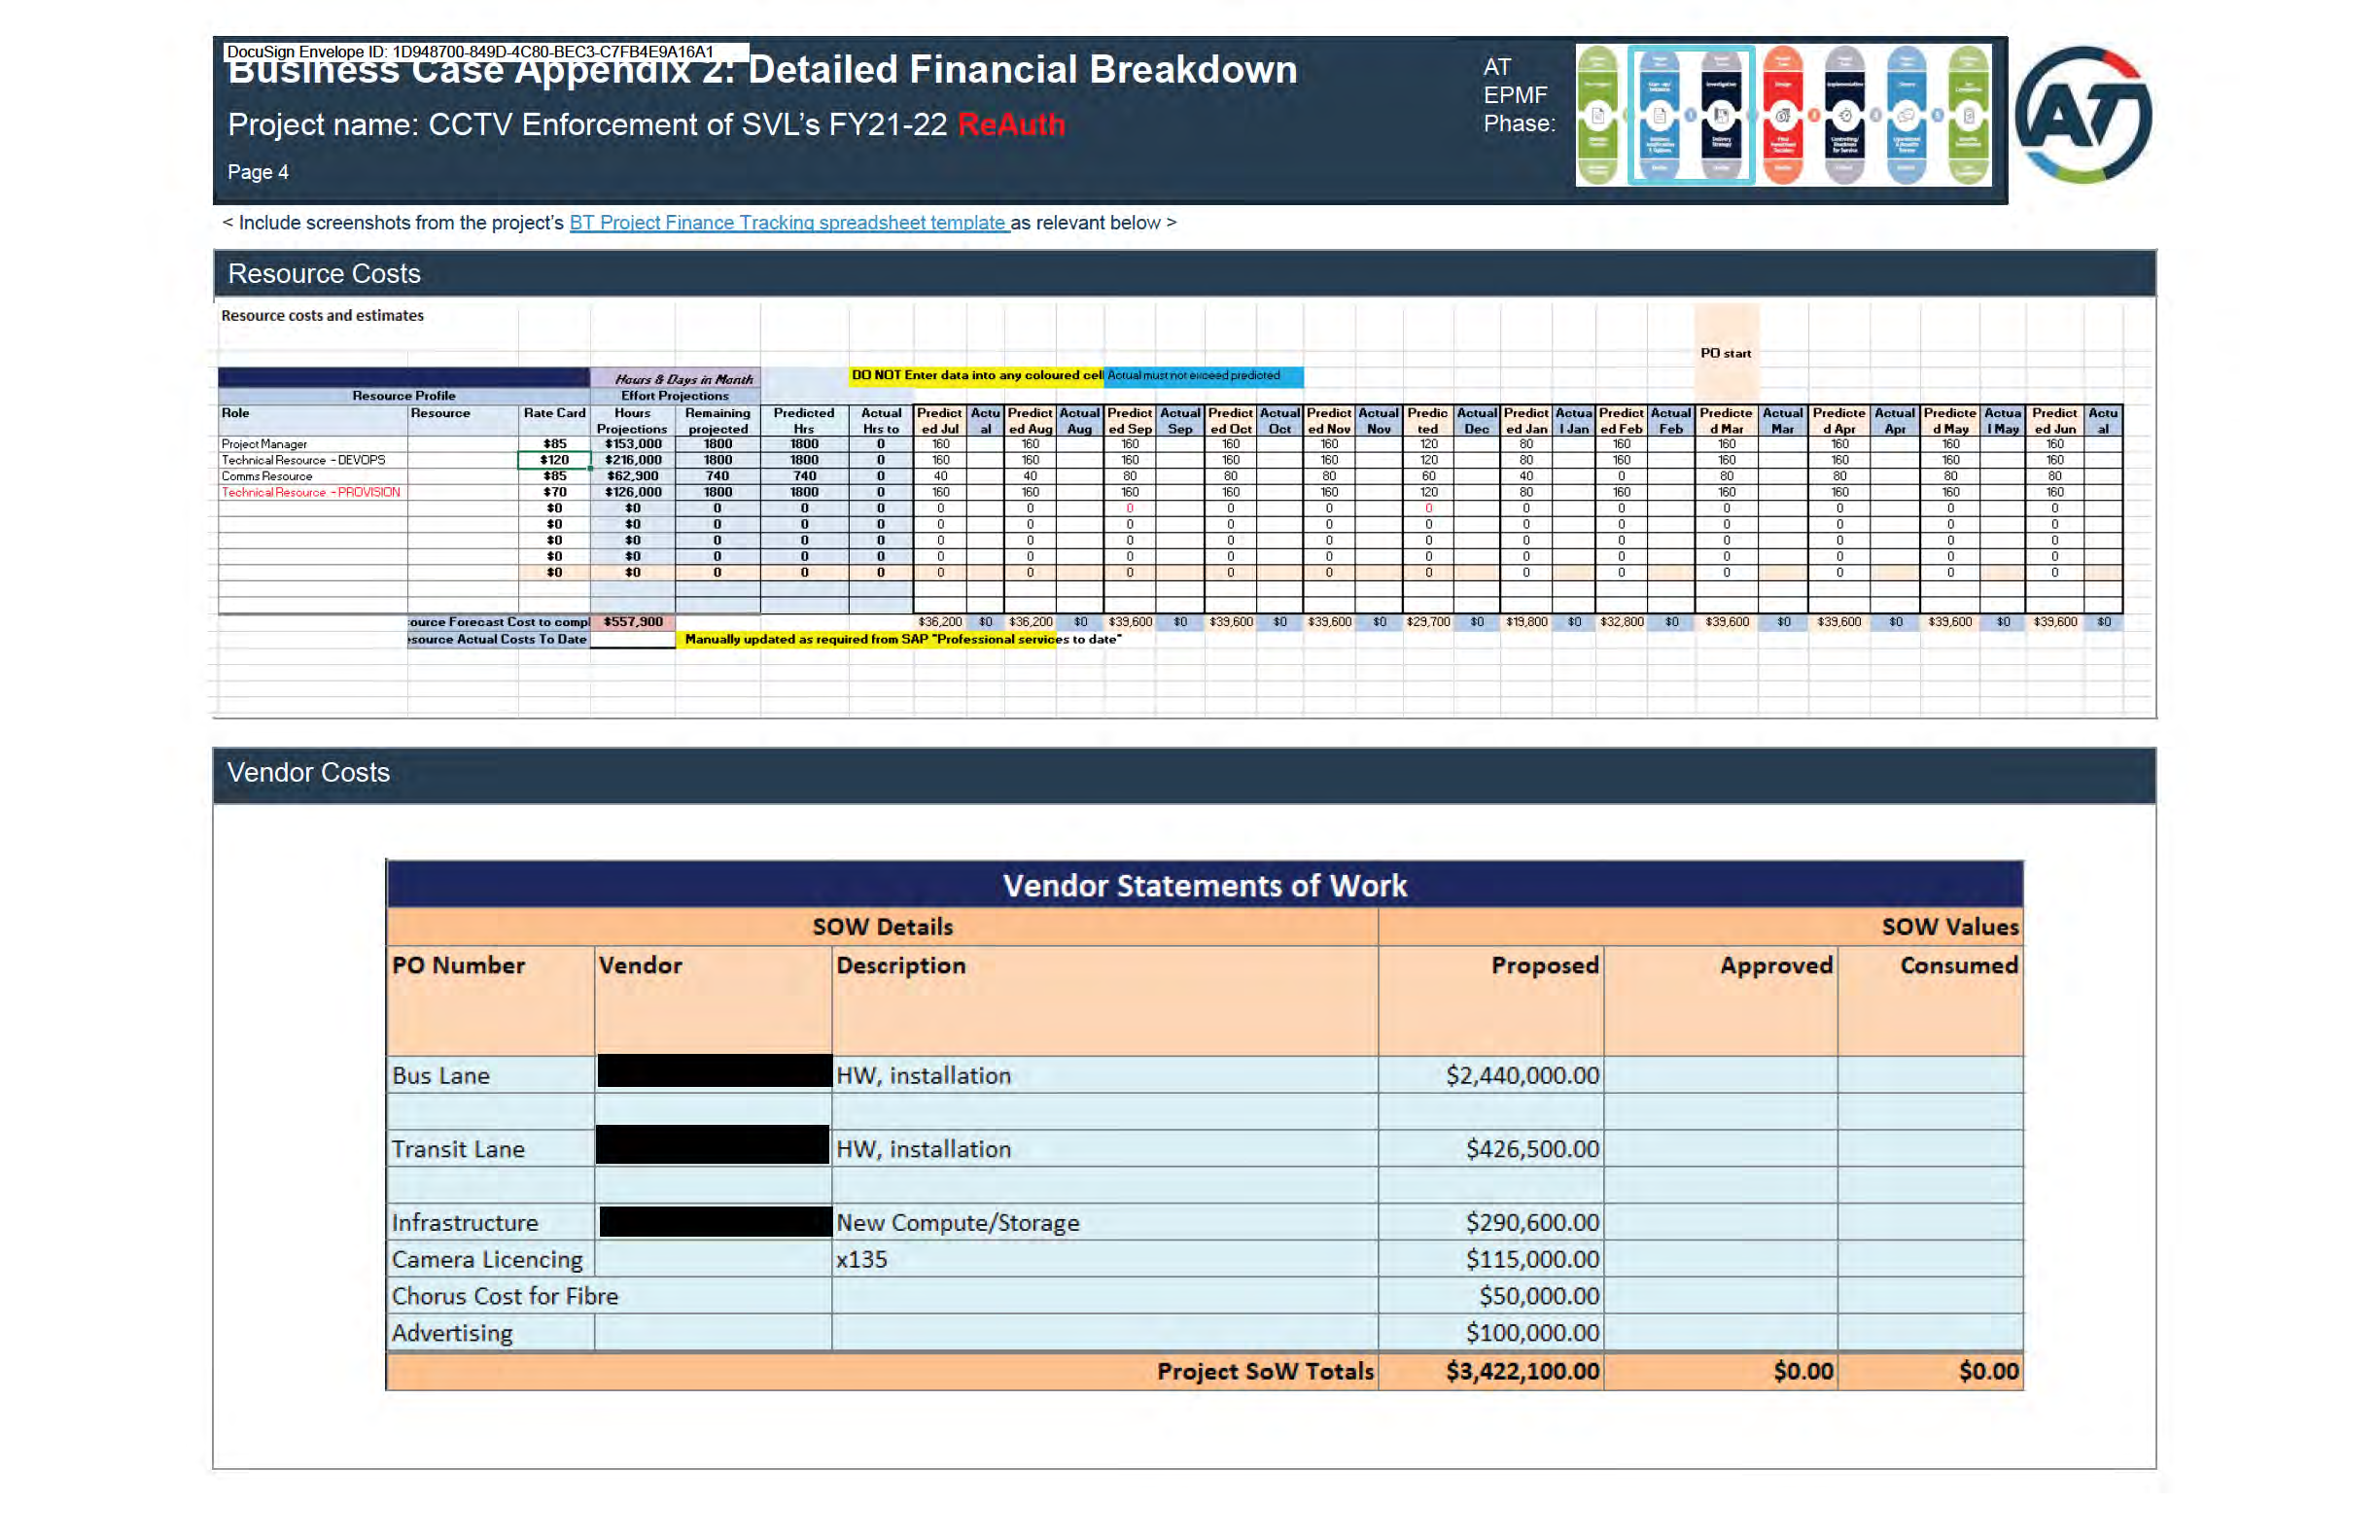
Task: Click the AT circular logo
Action: (x=2082, y=115)
